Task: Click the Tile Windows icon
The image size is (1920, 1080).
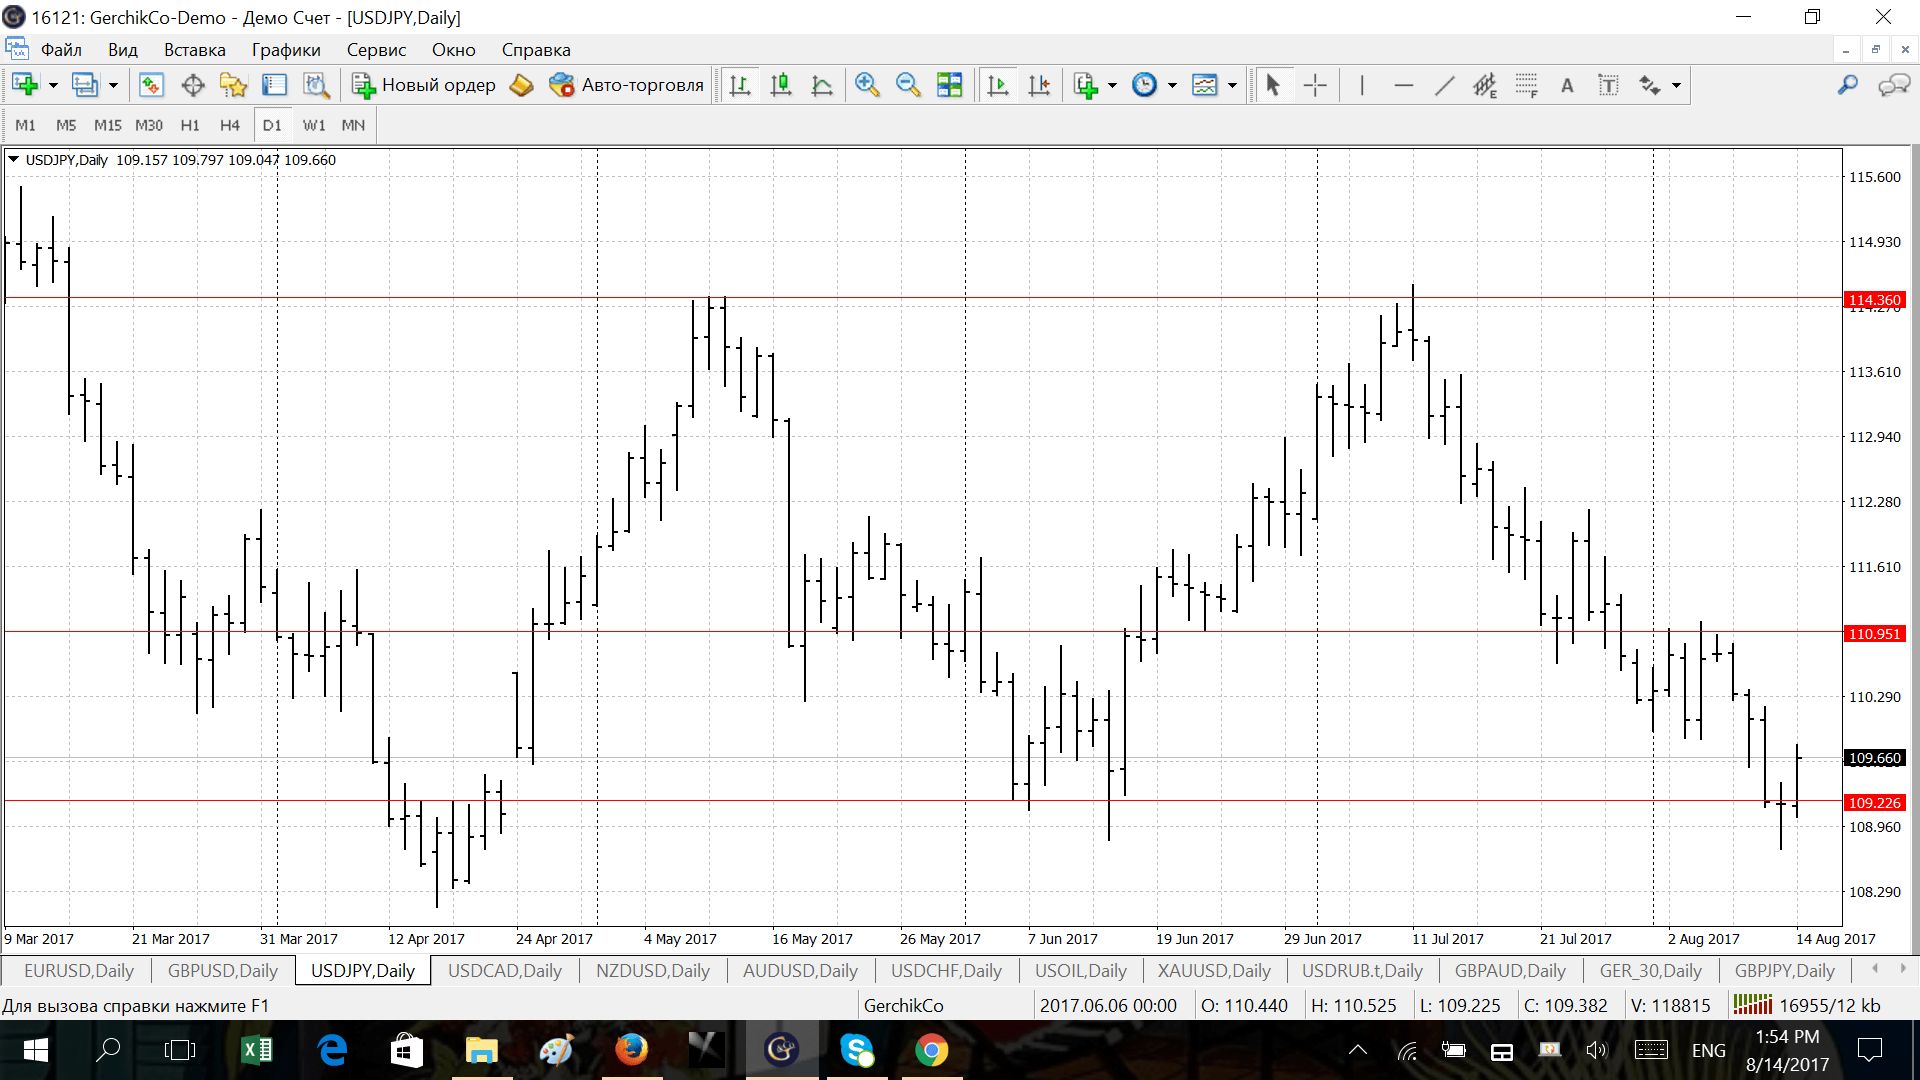Action: coord(949,85)
